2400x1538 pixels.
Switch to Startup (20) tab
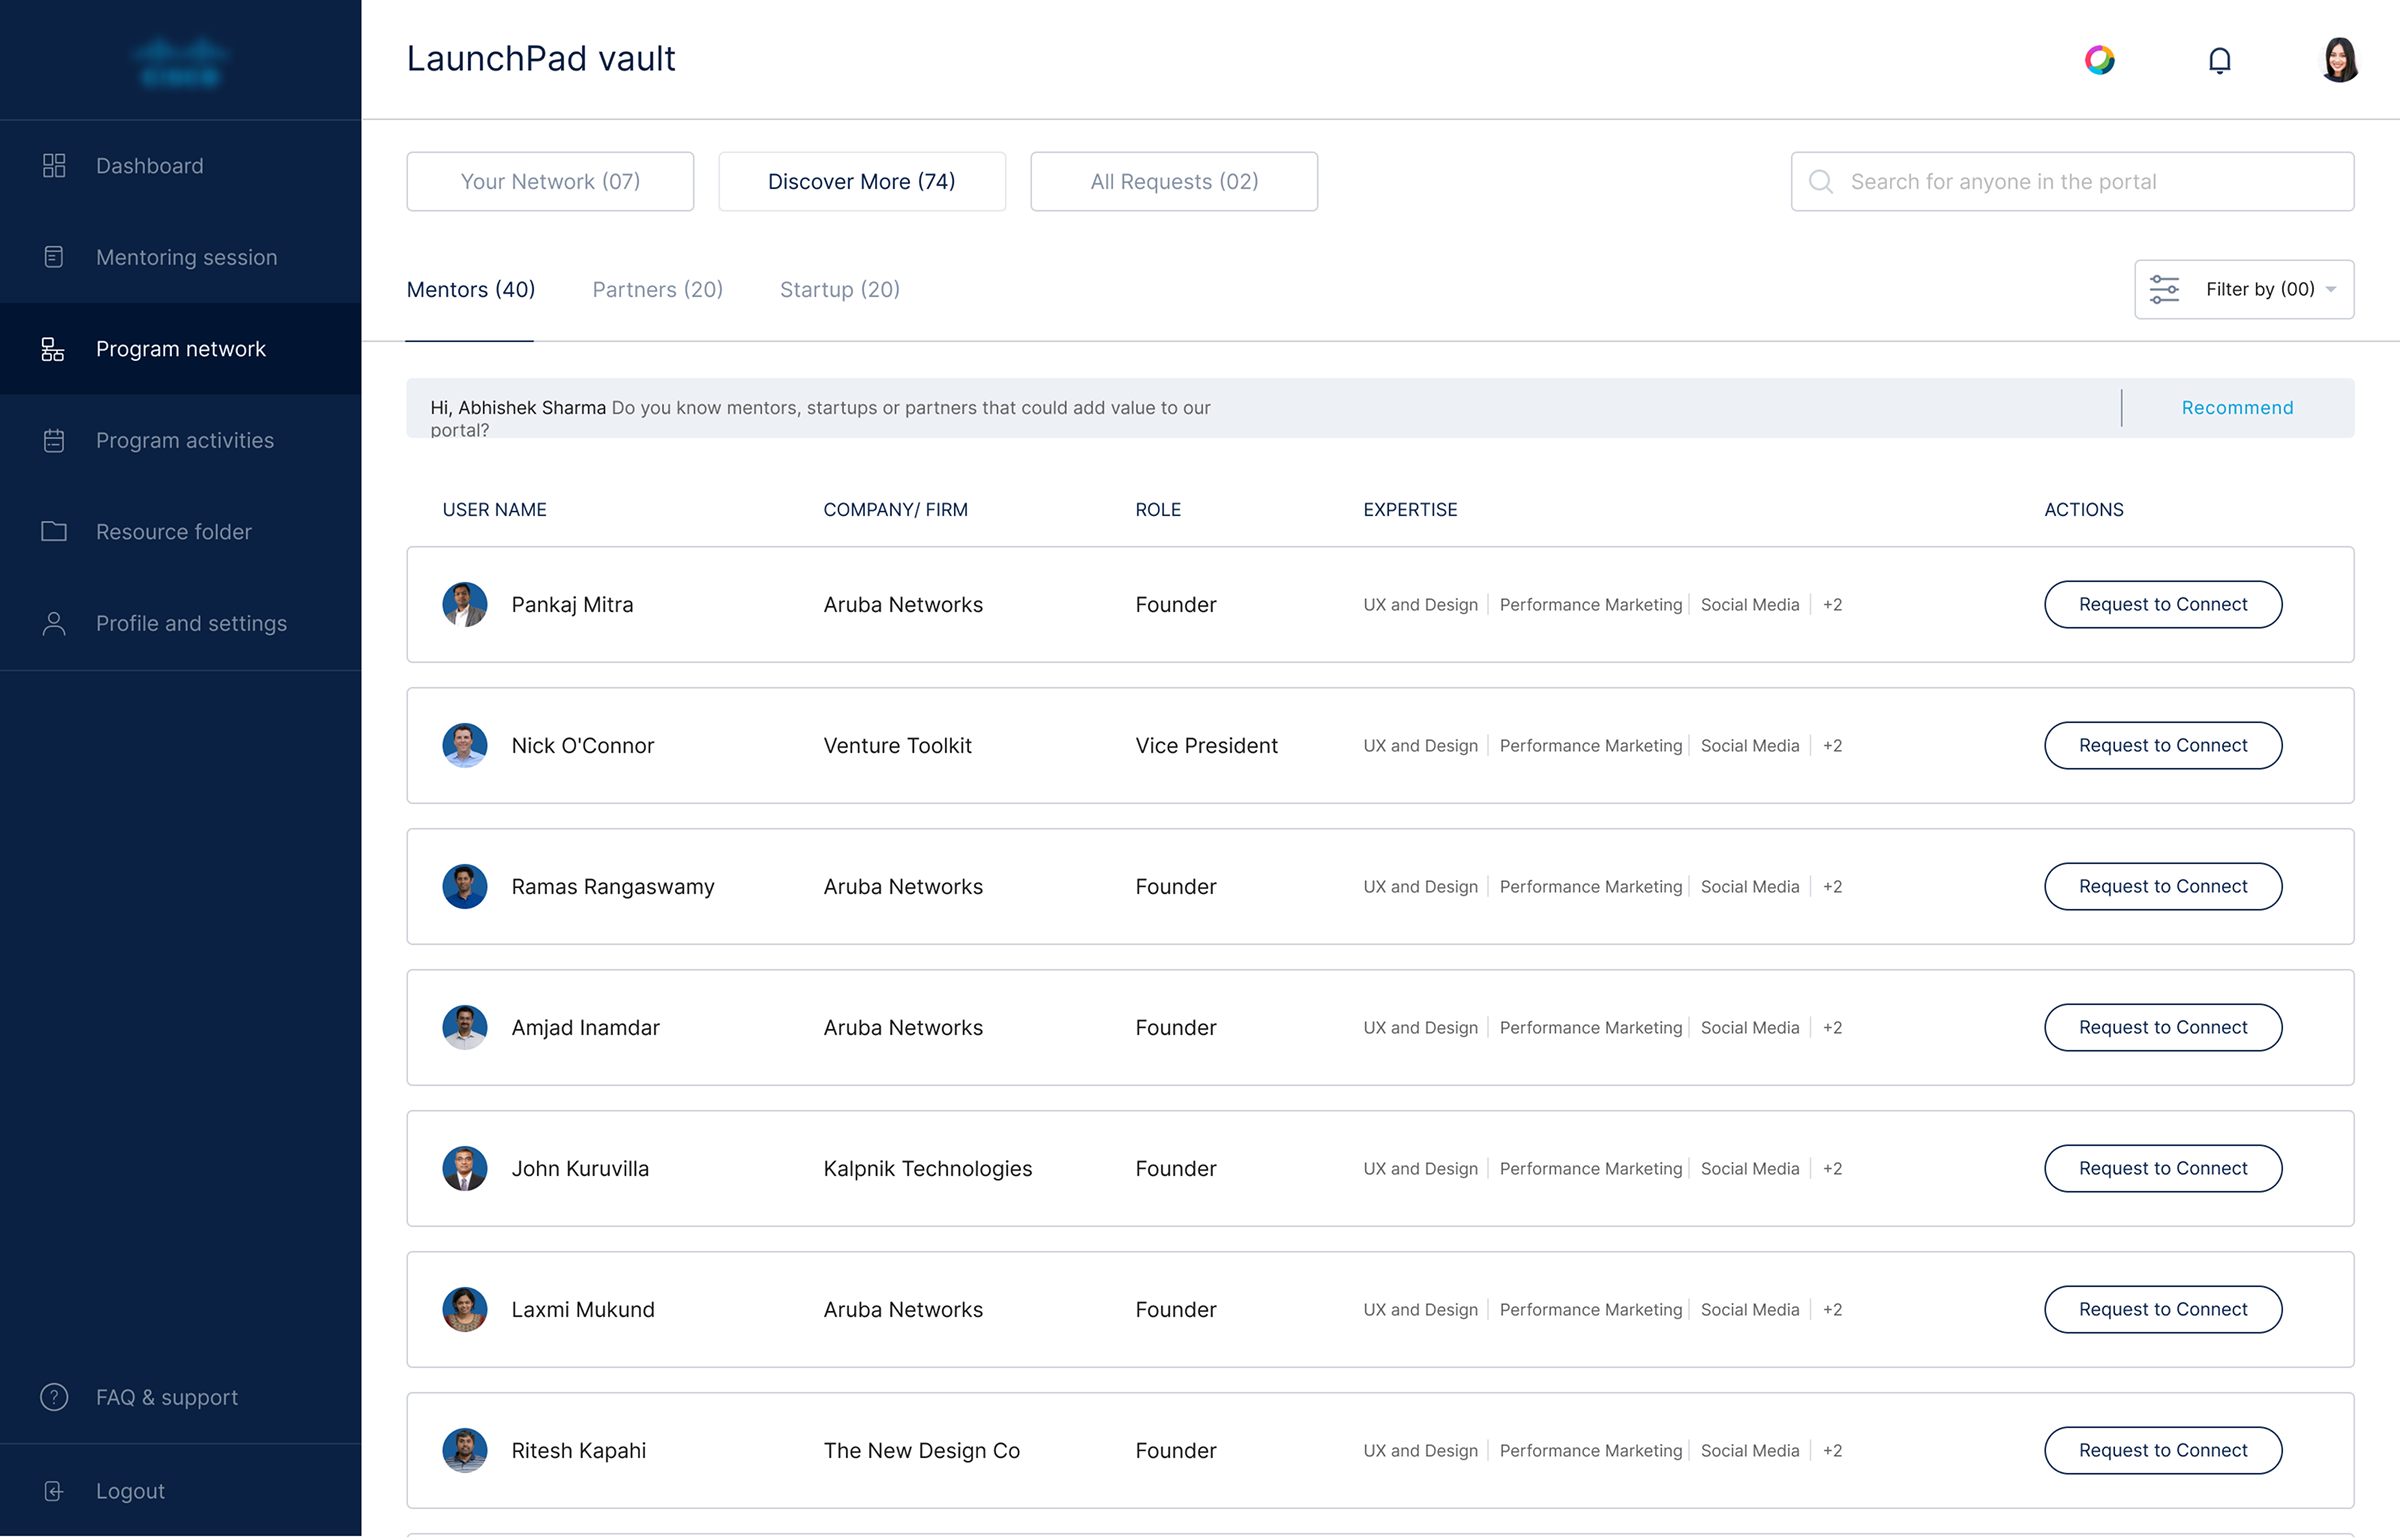coord(840,290)
